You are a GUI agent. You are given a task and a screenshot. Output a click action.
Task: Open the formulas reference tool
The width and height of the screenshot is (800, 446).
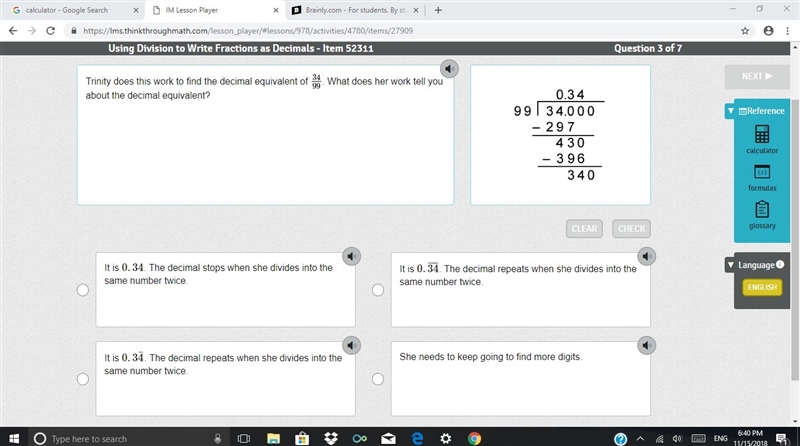point(762,178)
